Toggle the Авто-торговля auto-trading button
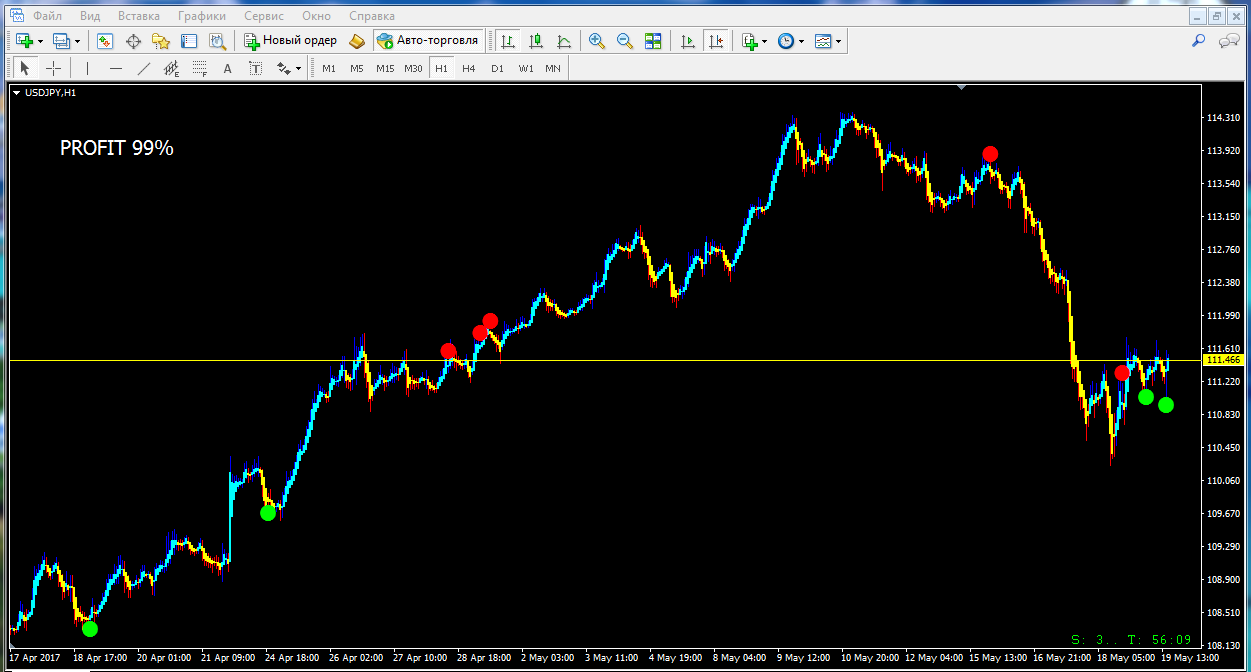 point(429,41)
